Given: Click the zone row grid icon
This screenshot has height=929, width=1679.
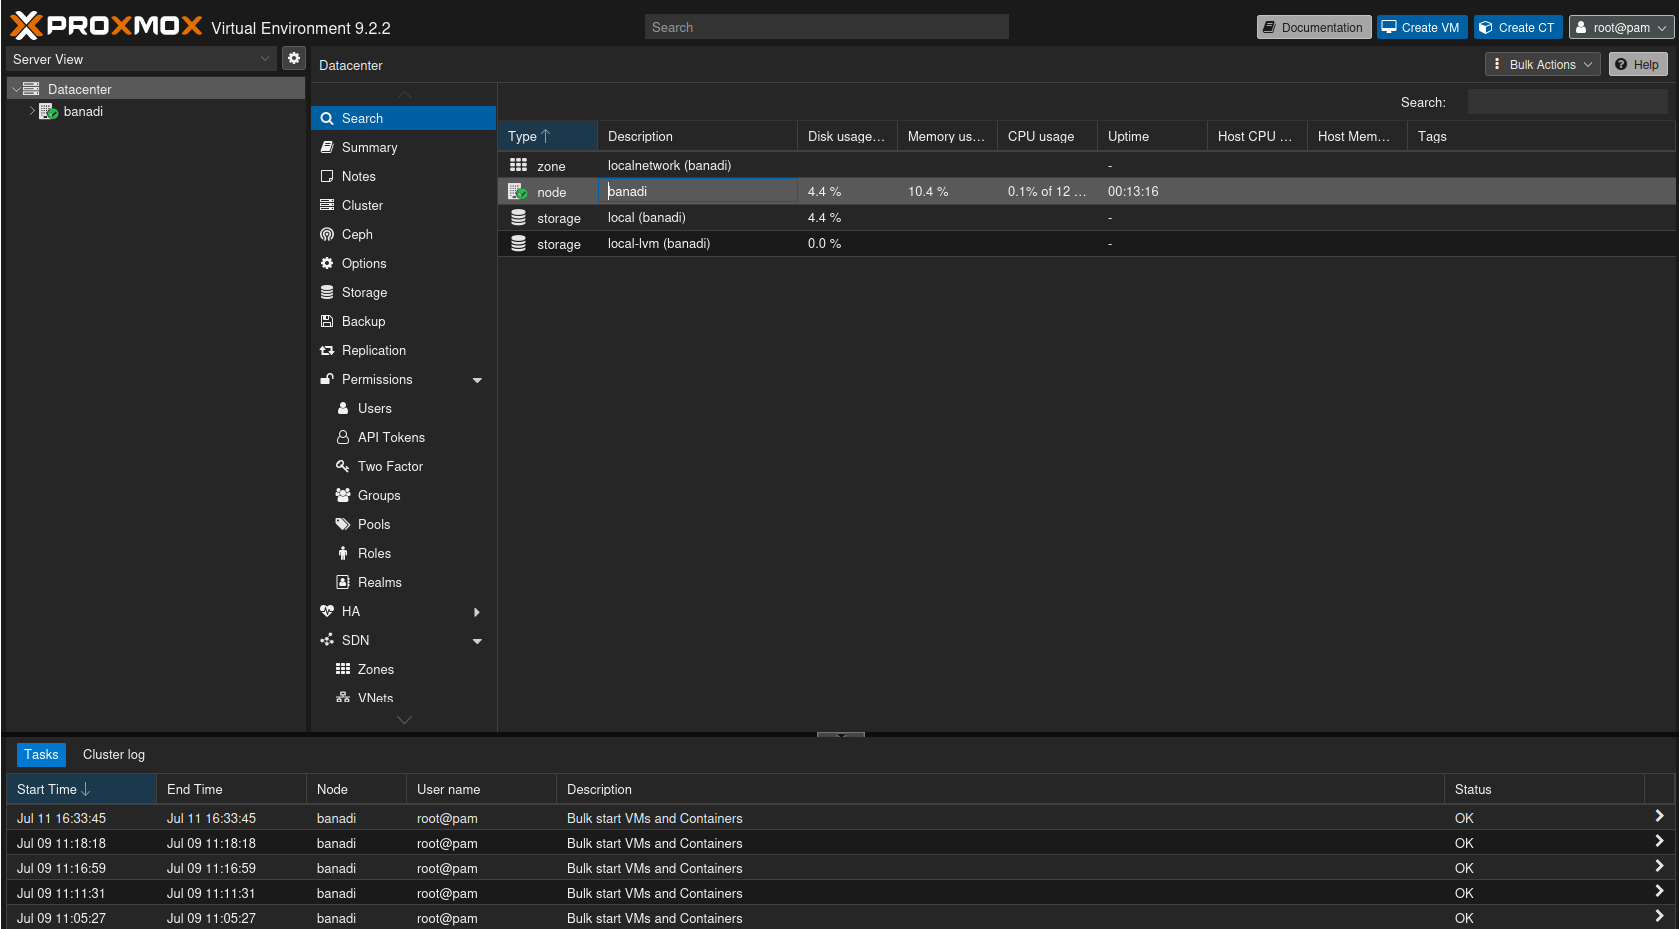Looking at the screenshot, I should click(518, 165).
